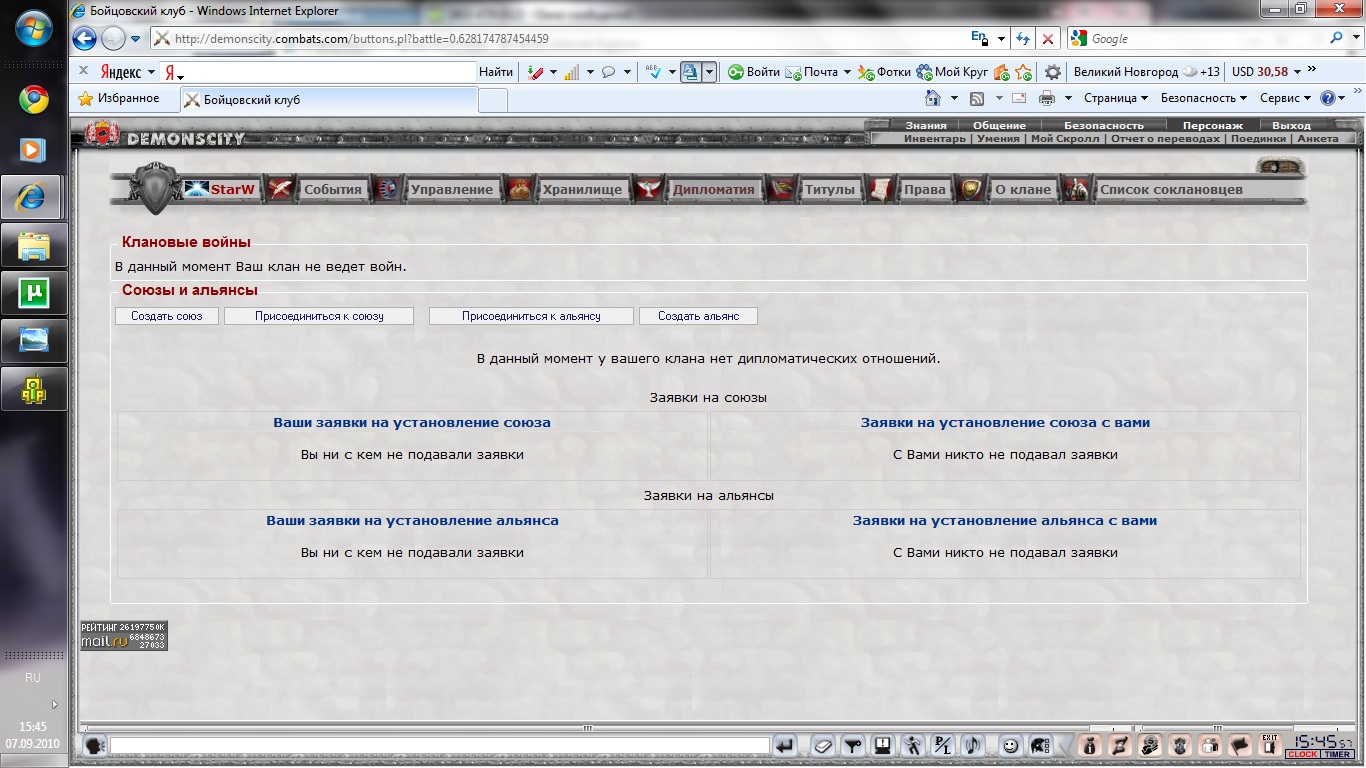
Task: Click the scroll icon next to Права
Action: (881, 189)
